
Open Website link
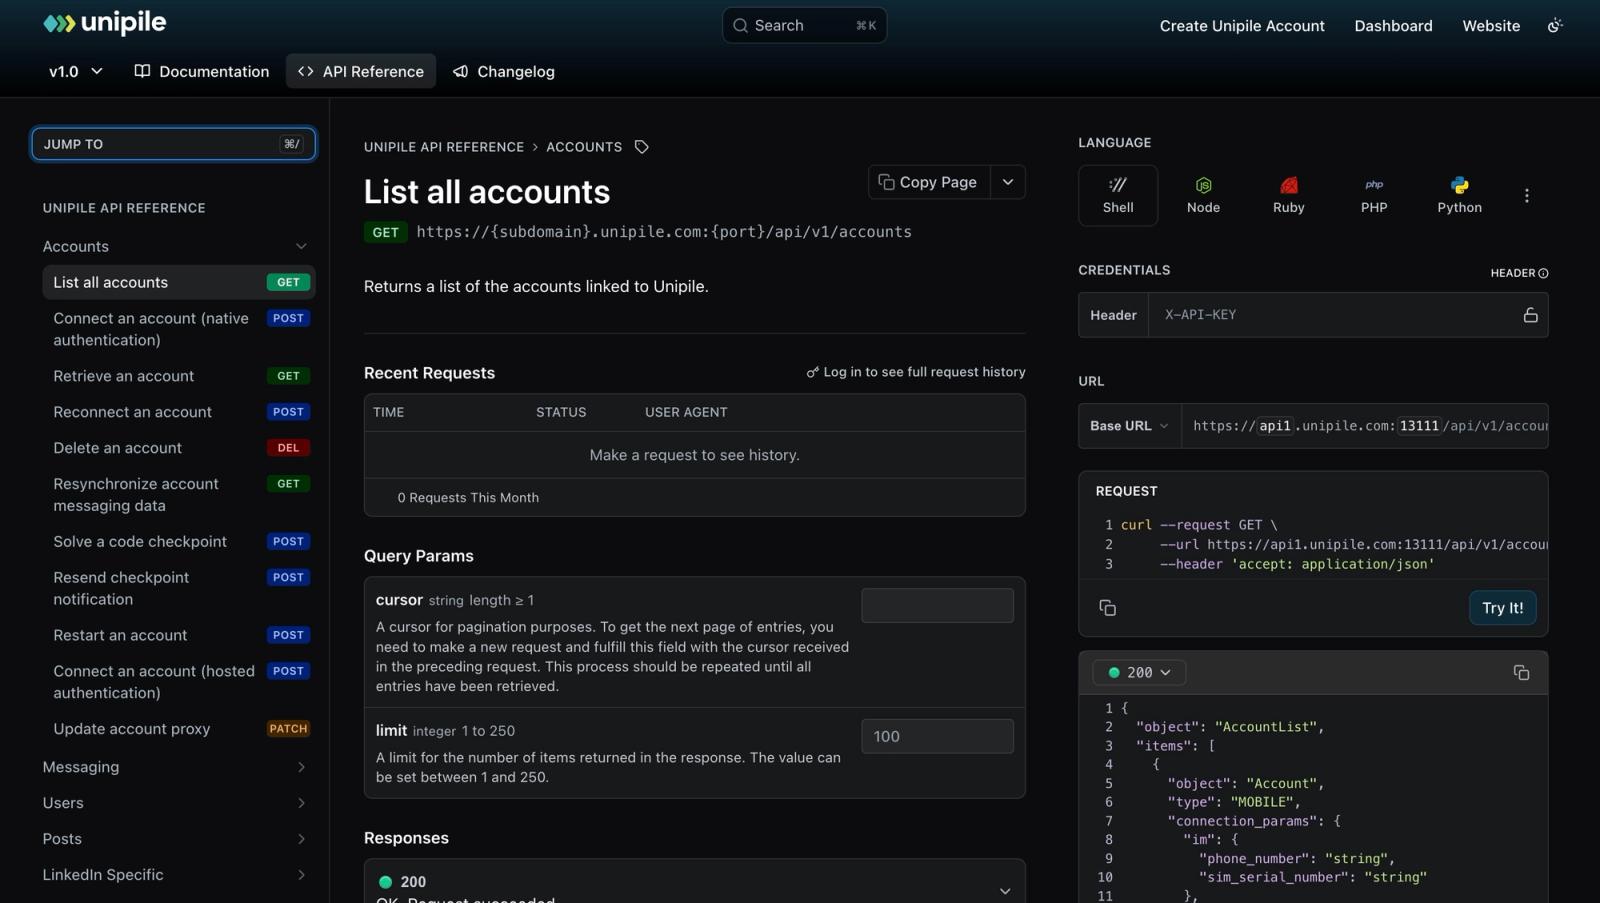[x=1491, y=26]
